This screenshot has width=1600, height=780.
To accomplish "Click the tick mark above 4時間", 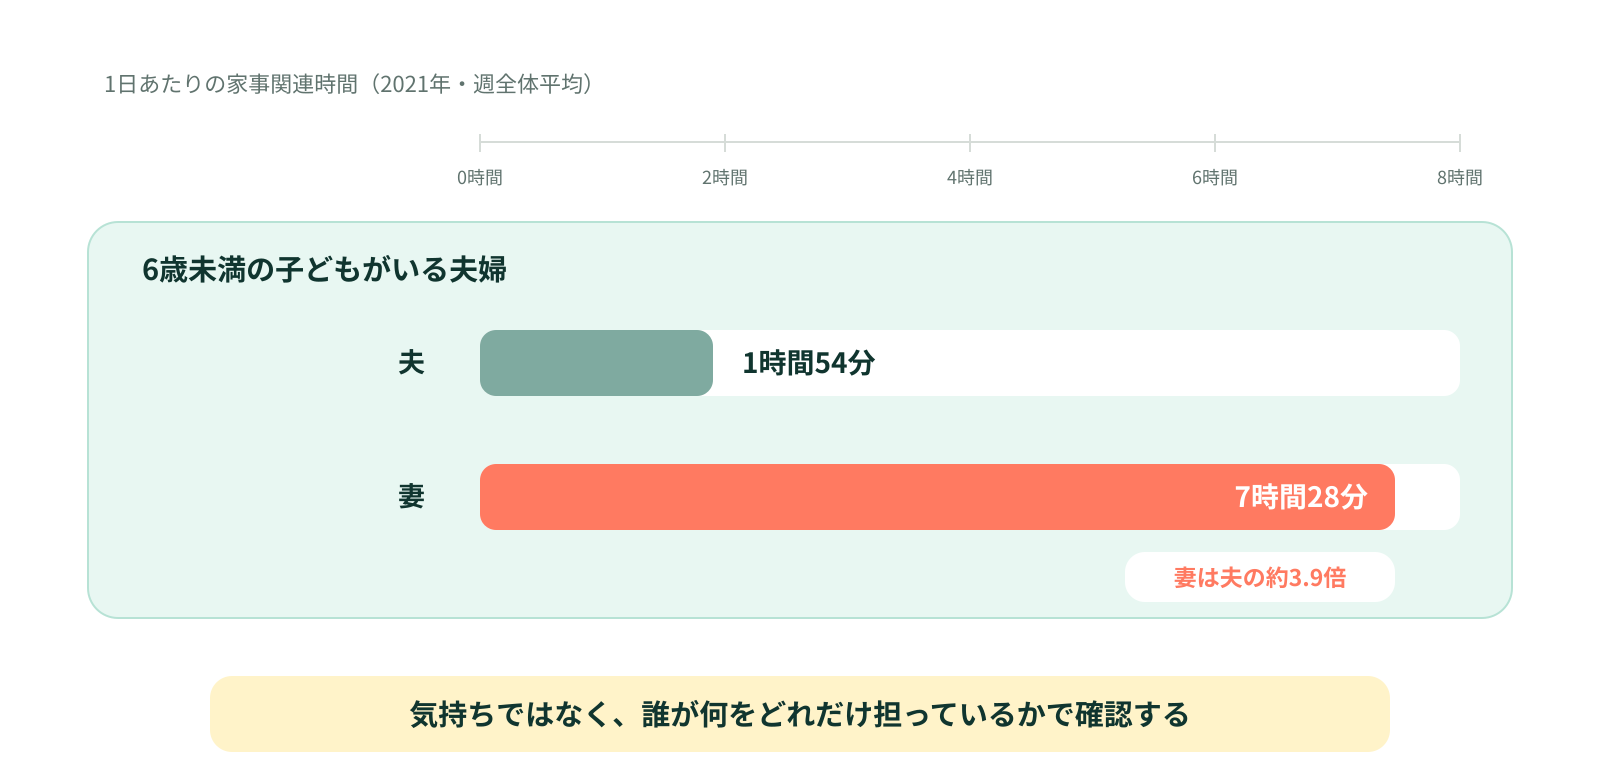I will click(x=970, y=143).
